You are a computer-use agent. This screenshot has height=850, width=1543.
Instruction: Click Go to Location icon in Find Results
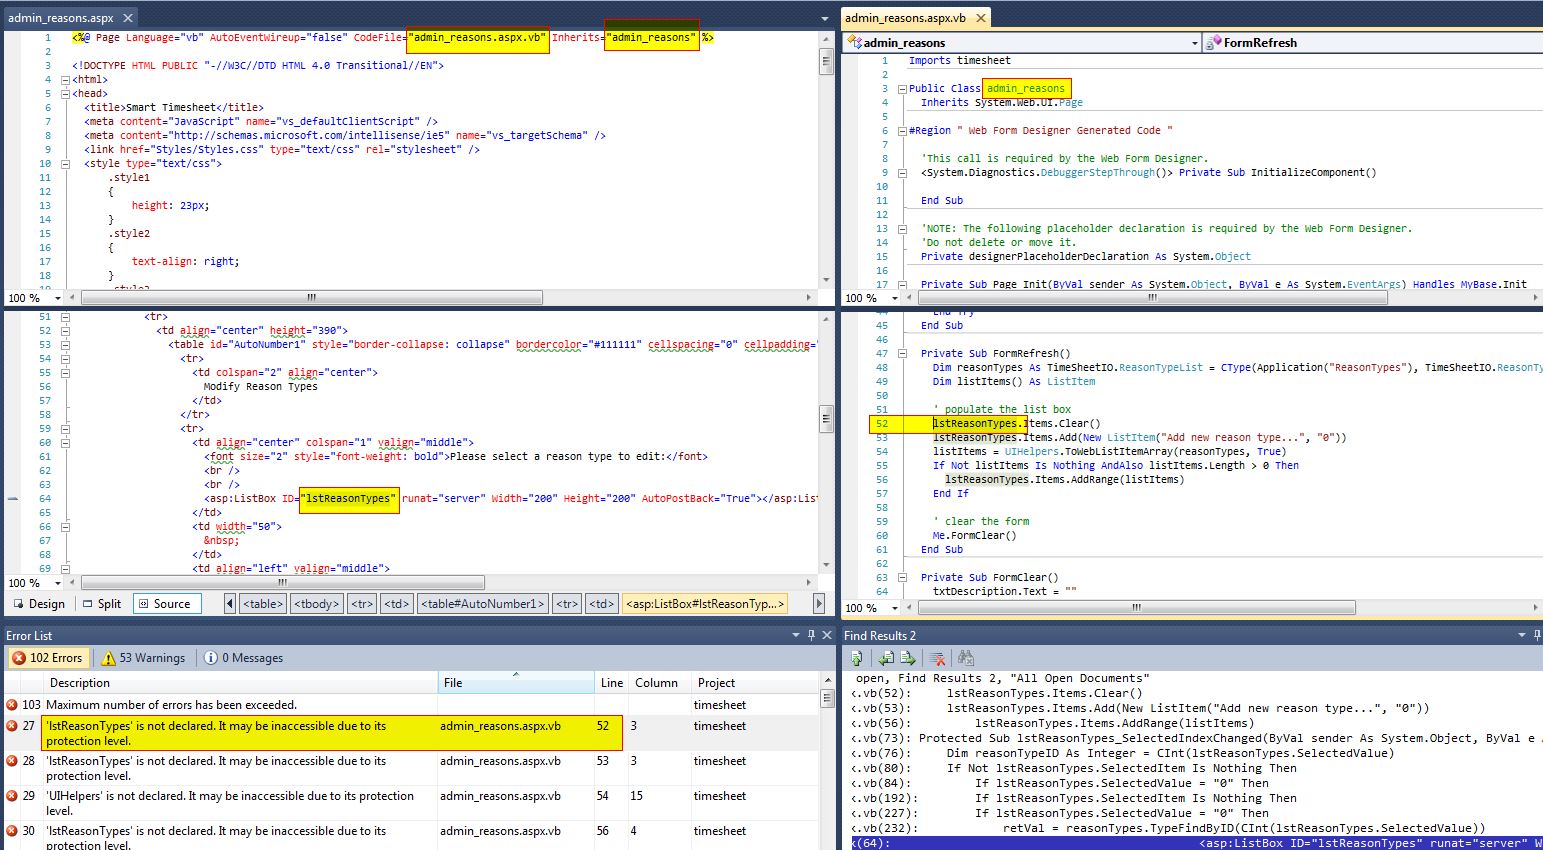(x=857, y=658)
